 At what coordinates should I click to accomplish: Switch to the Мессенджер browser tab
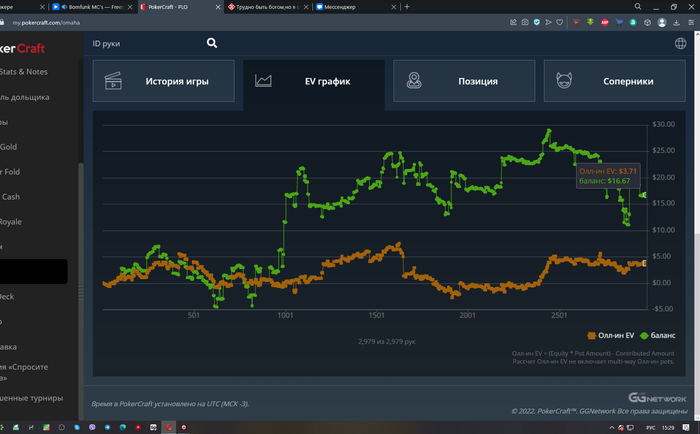click(x=355, y=7)
